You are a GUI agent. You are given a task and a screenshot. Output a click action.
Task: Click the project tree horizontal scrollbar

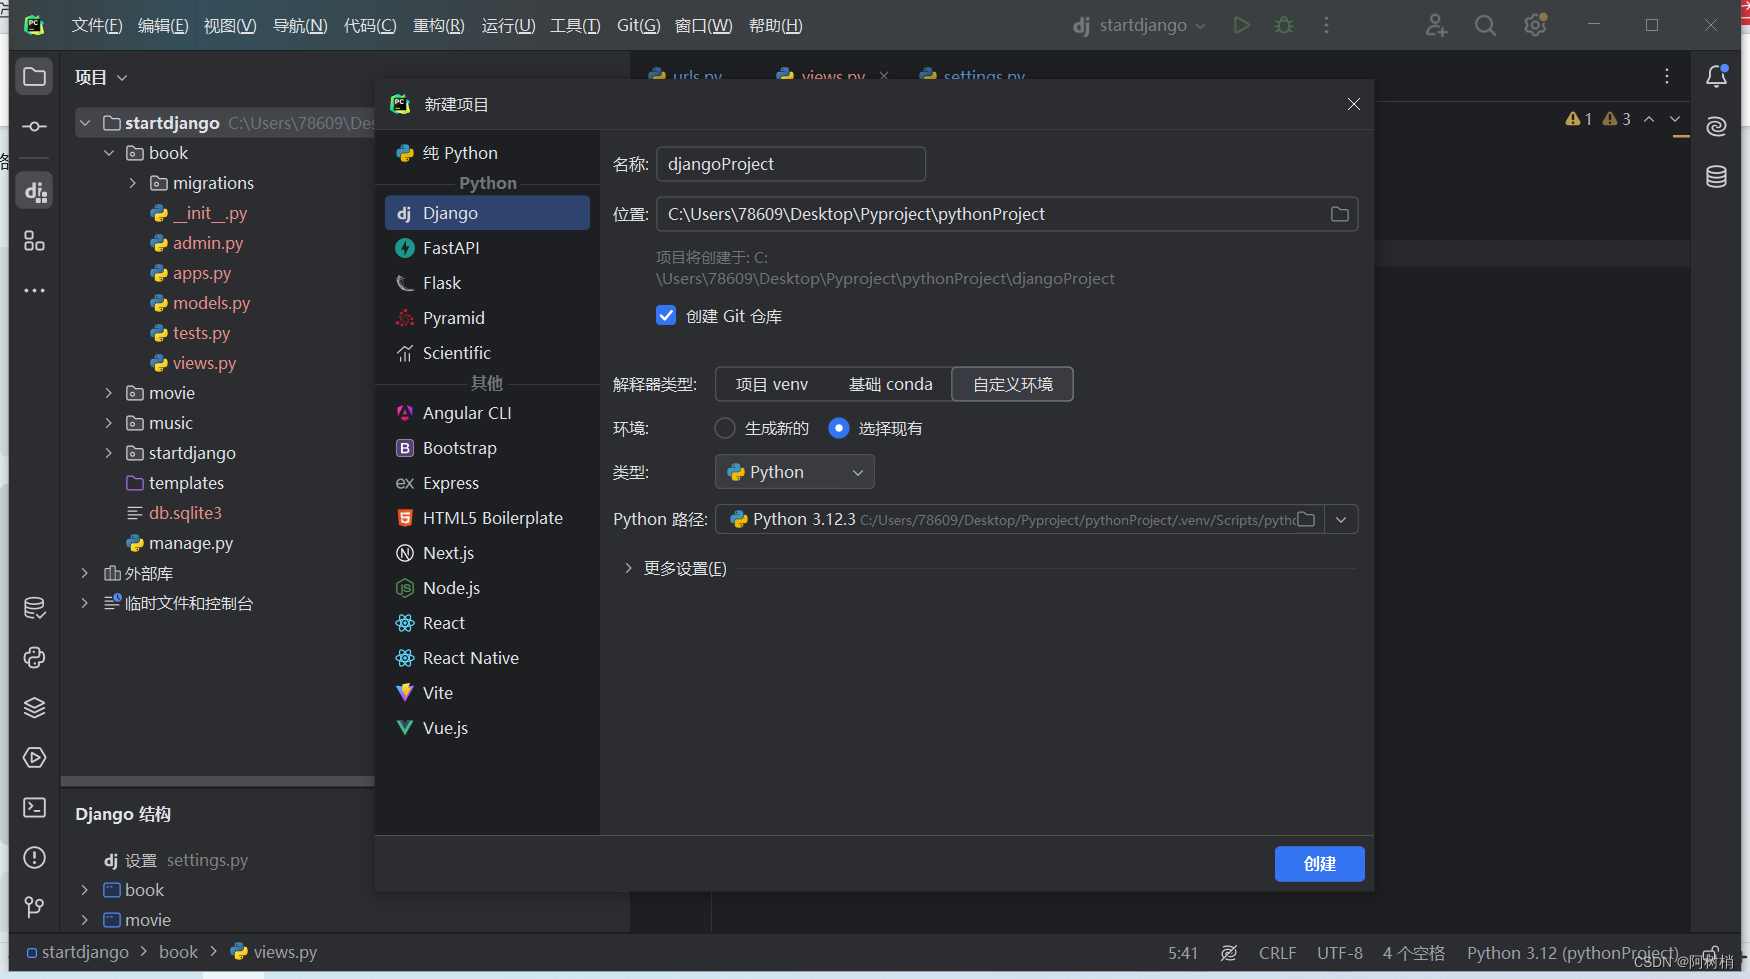tap(217, 782)
